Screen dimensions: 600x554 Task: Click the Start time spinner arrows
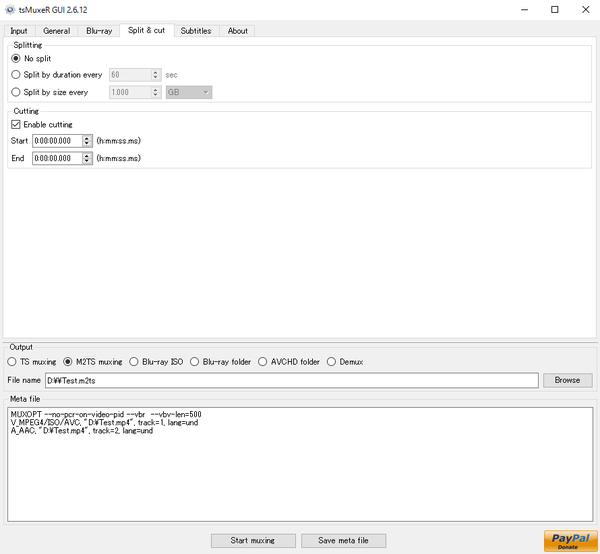pyautogui.click(x=87, y=141)
